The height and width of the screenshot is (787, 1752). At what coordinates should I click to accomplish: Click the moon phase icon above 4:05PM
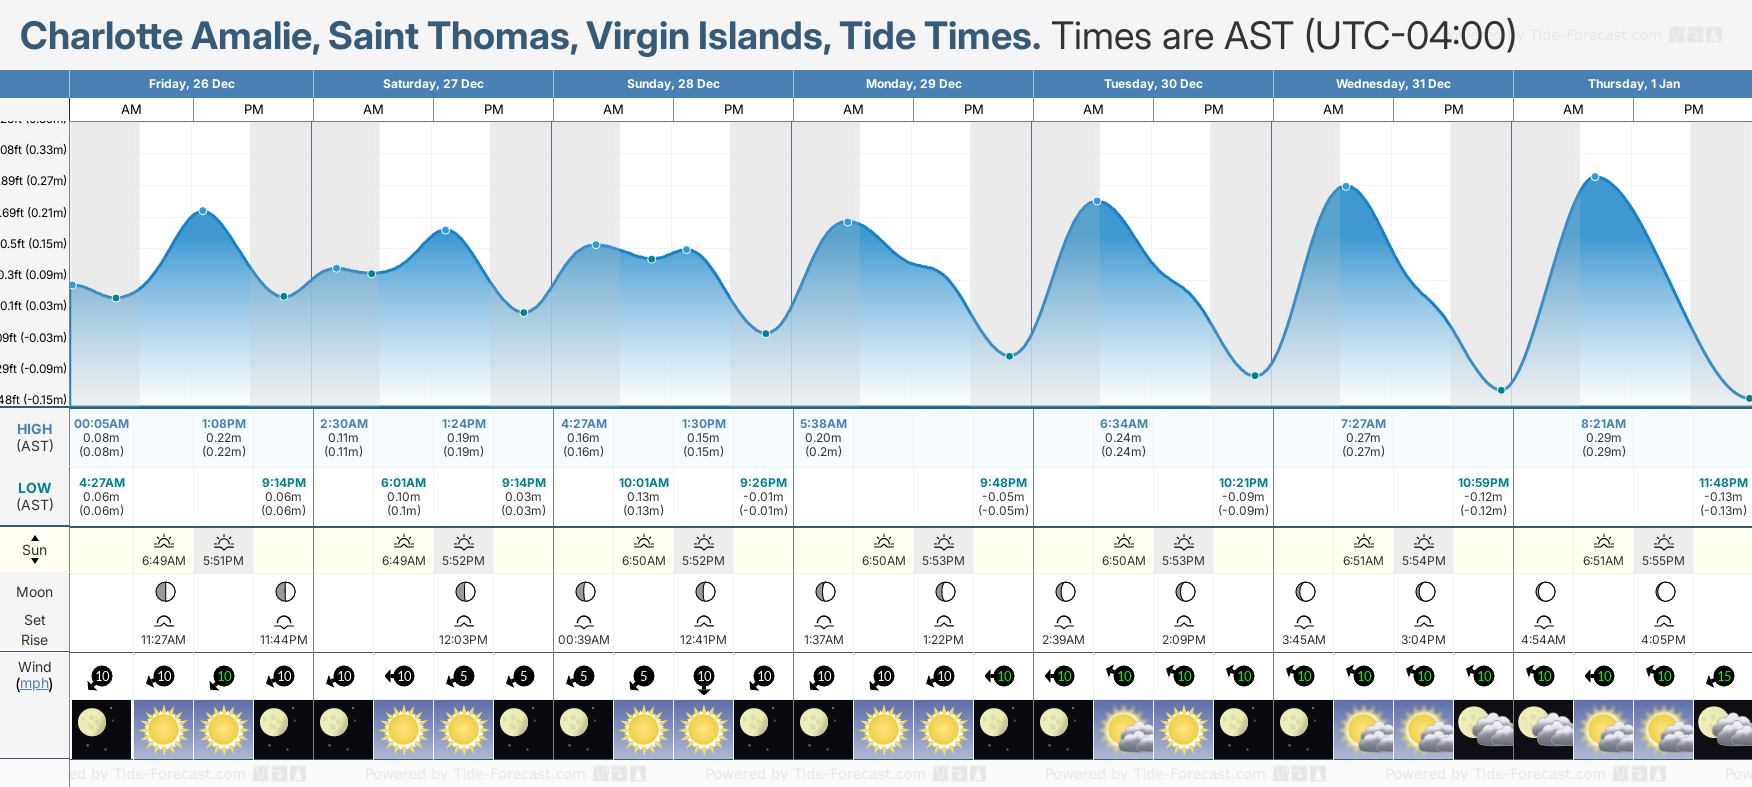pos(1664,592)
